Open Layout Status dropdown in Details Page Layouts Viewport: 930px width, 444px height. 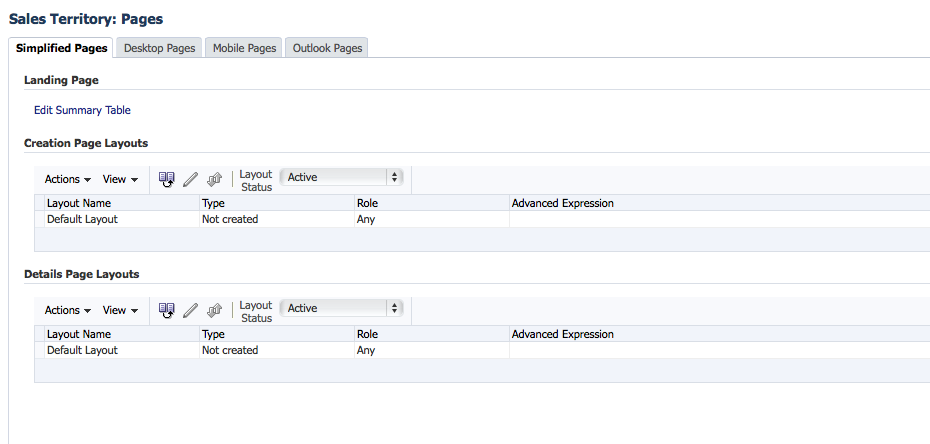point(341,308)
